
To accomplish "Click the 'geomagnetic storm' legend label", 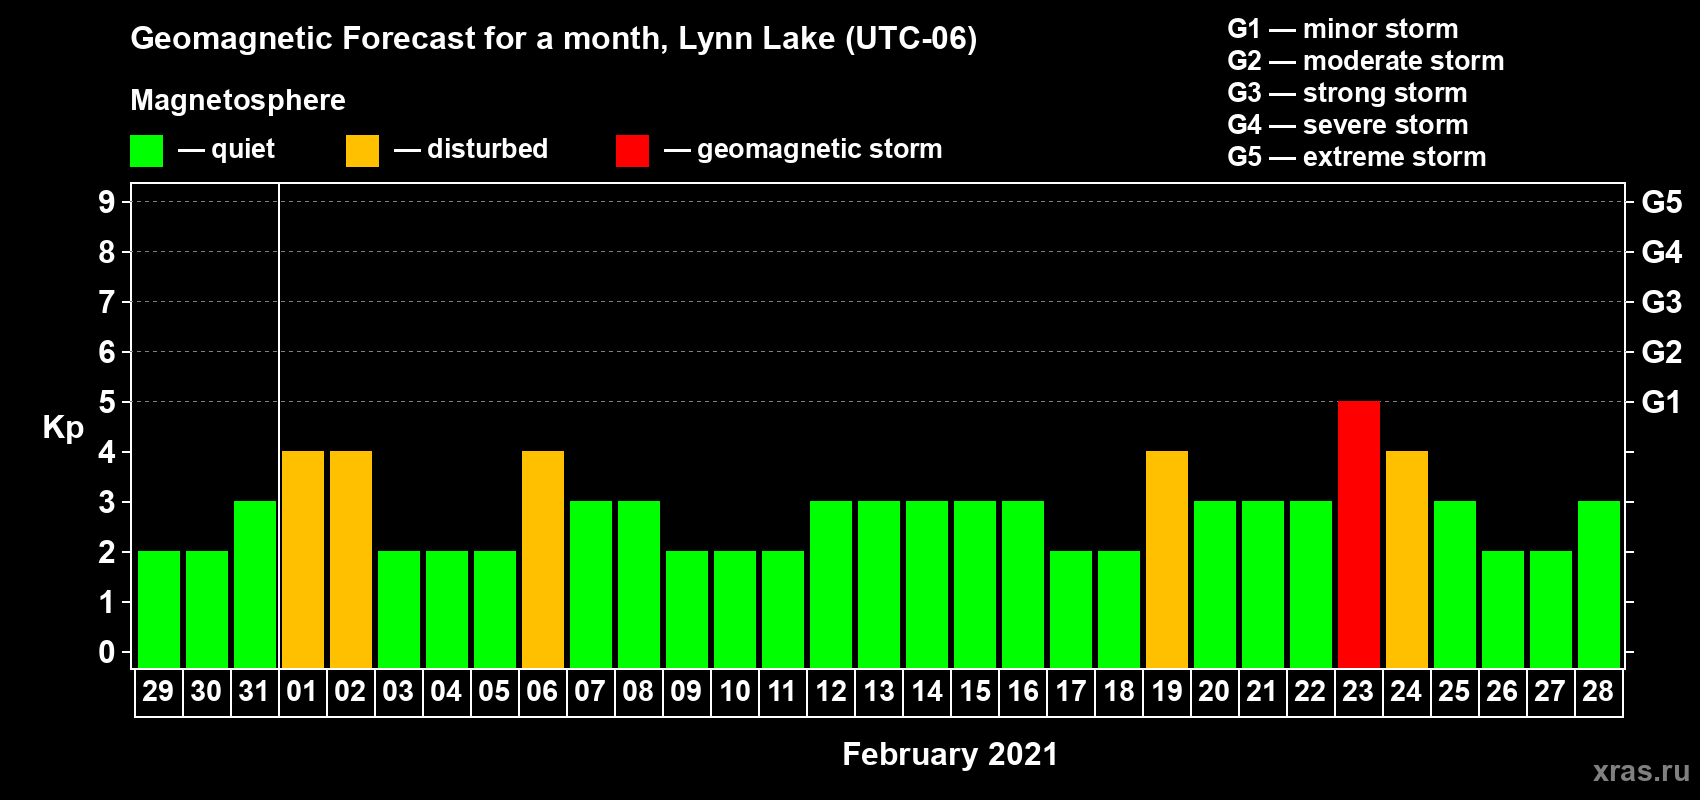I will click(x=820, y=150).
